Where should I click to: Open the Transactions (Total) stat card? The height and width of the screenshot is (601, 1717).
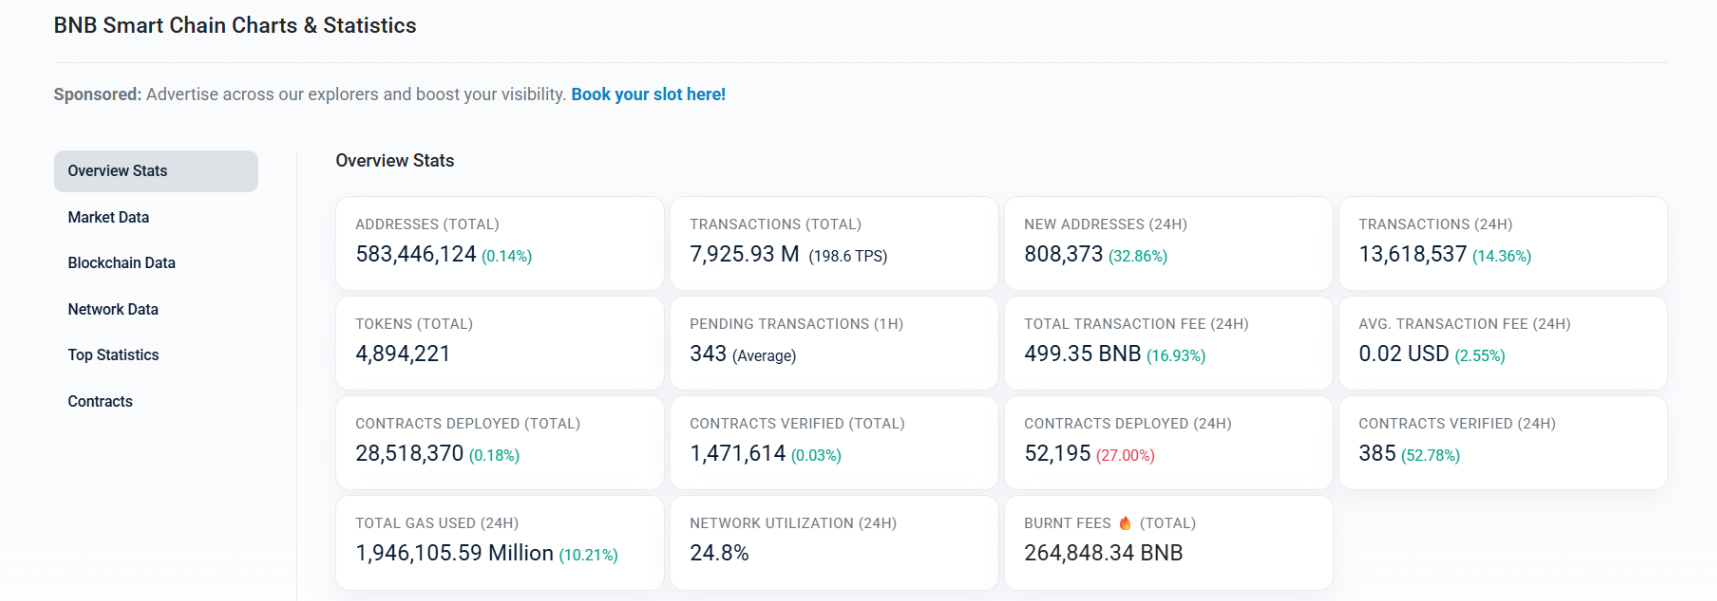coord(834,243)
